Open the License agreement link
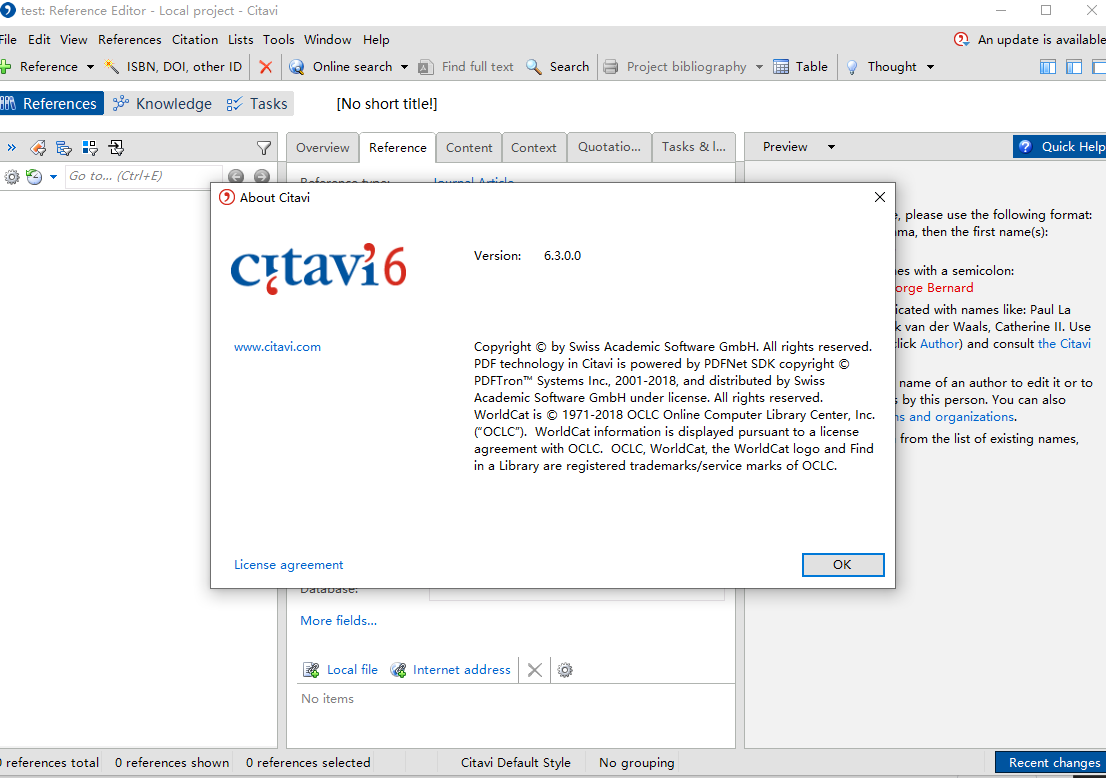The image size is (1106, 778). click(288, 565)
